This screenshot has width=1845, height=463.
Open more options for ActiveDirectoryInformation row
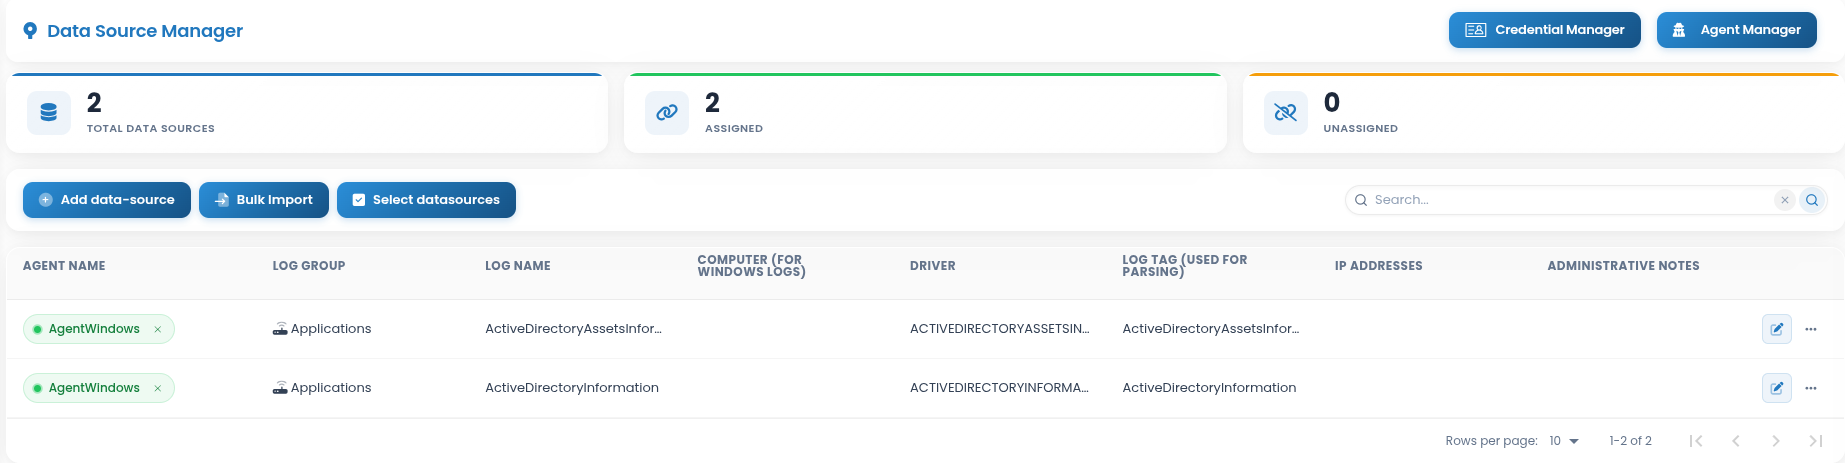(1810, 388)
